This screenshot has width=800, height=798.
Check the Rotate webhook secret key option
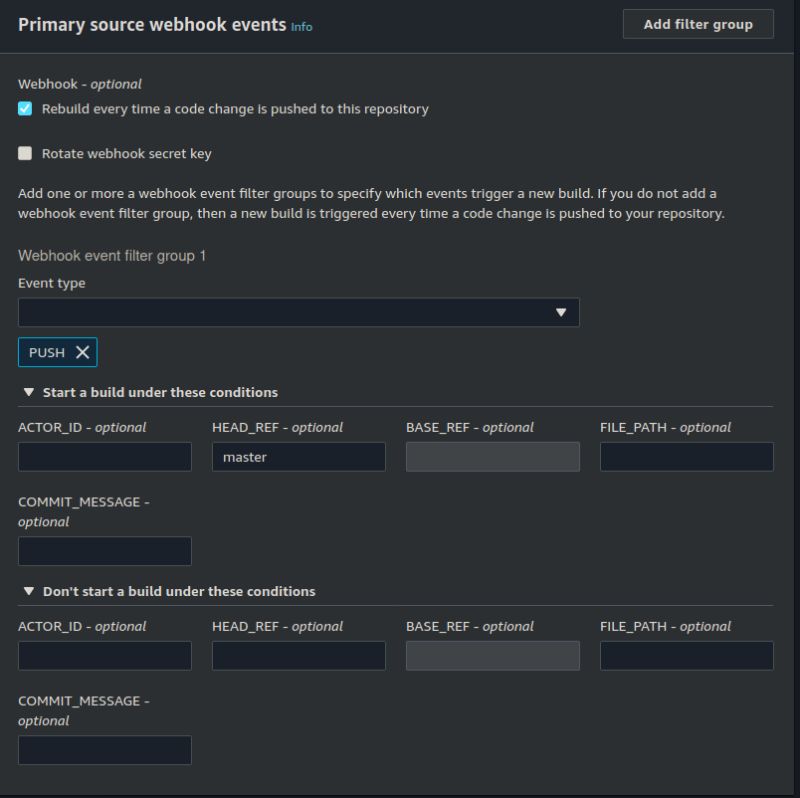click(23, 152)
